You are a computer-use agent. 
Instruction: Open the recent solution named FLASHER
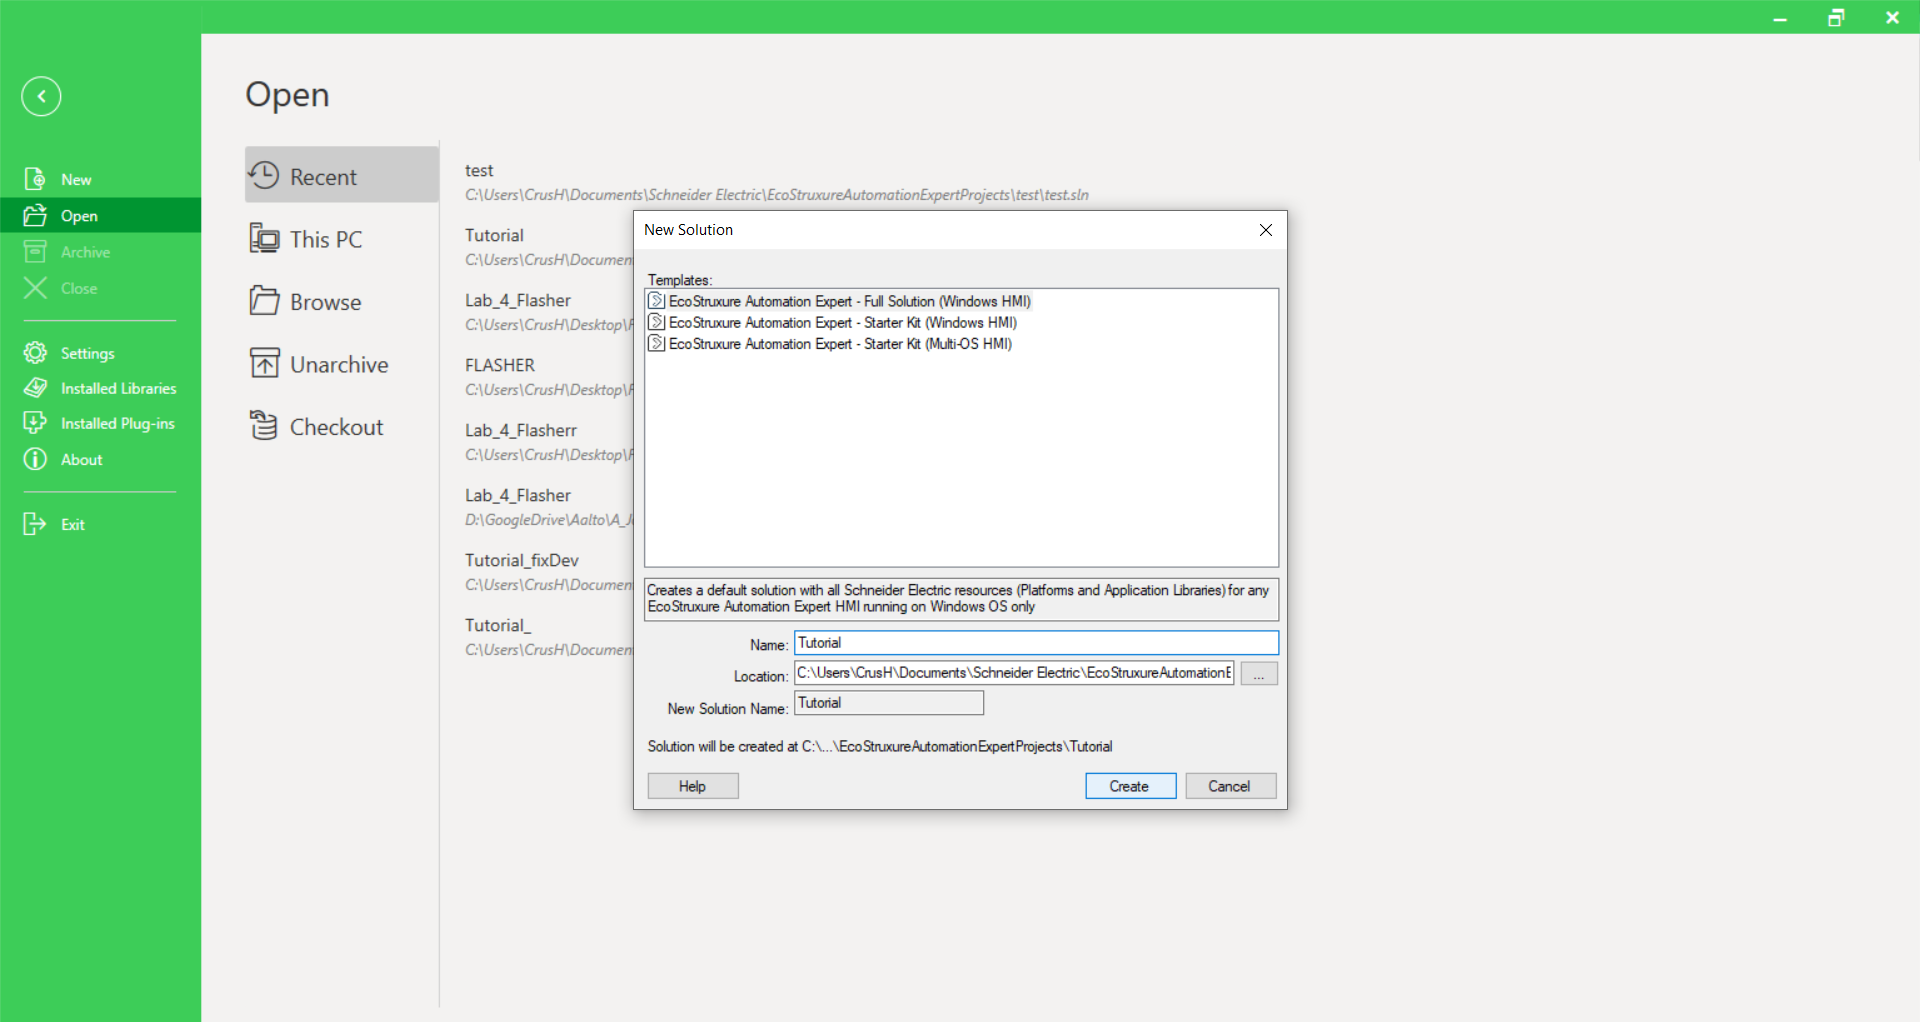[x=500, y=366]
